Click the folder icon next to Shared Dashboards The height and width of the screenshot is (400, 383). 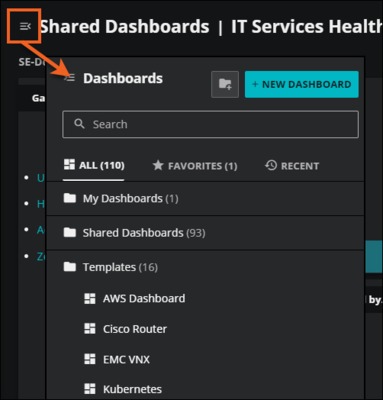pos(70,232)
